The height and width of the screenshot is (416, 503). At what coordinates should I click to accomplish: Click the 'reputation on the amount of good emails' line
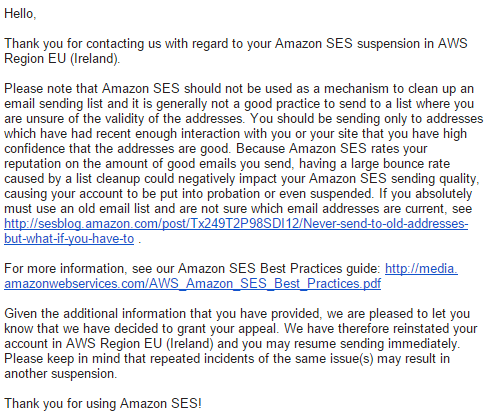227,164
